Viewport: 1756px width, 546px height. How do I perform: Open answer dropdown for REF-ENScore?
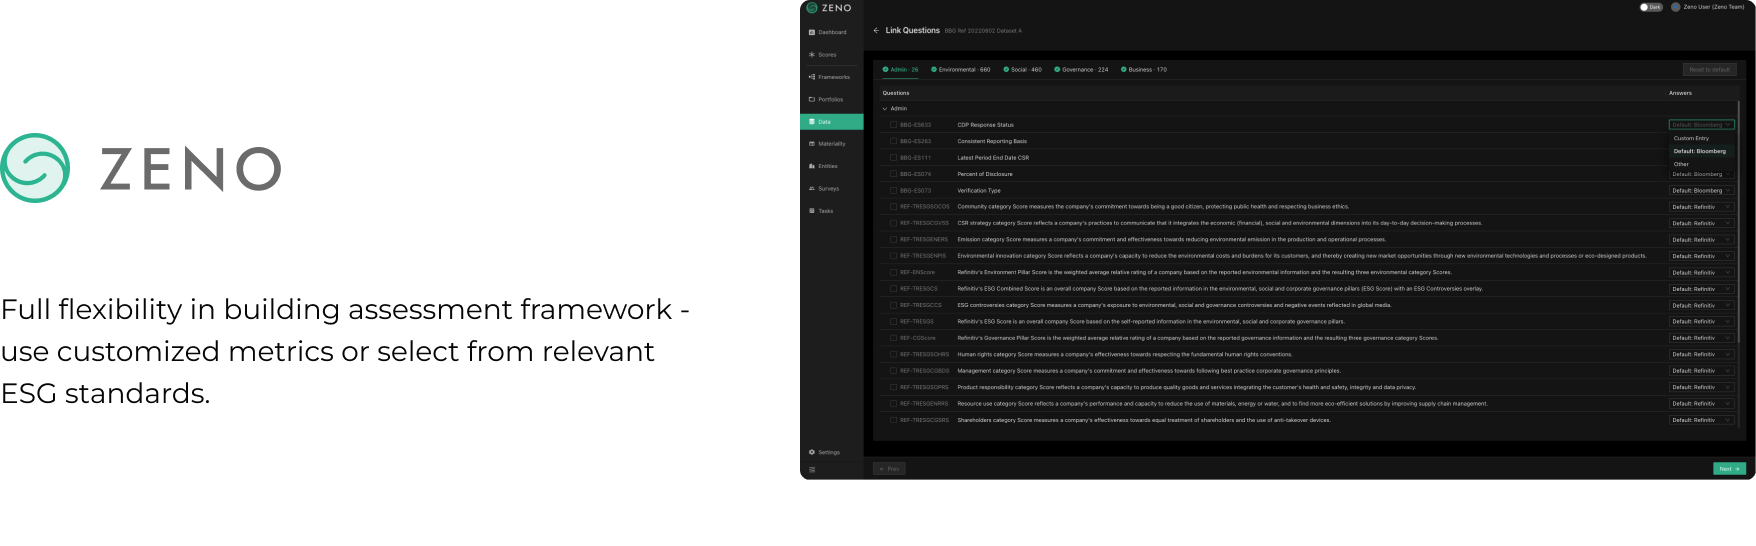point(1701,272)
